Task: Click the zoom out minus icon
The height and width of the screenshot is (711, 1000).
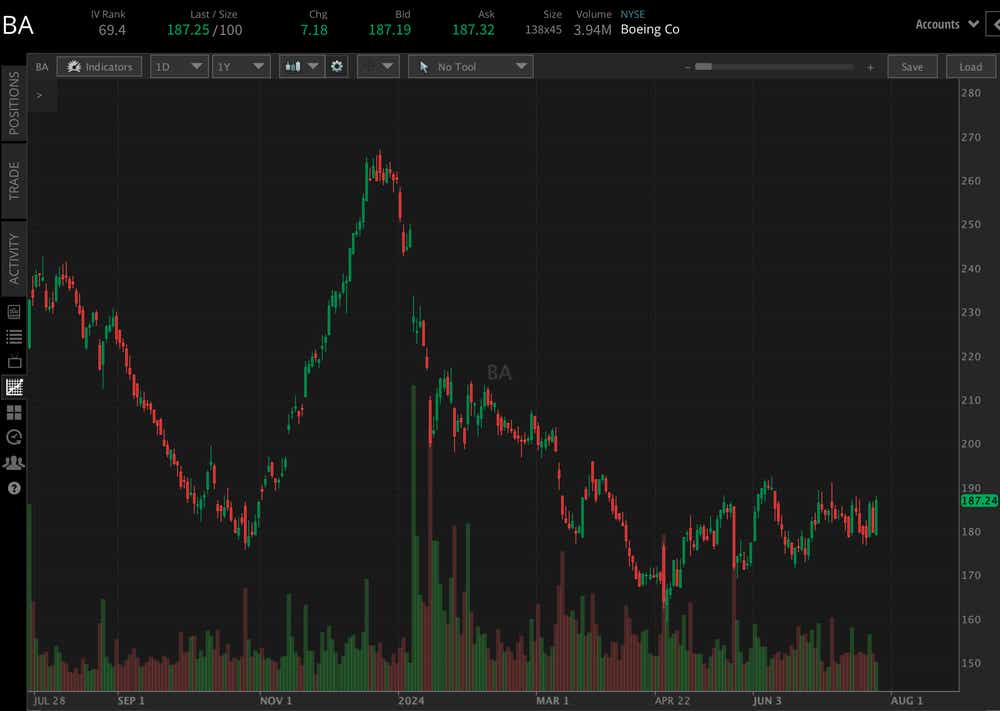Action: pos(688,67)
